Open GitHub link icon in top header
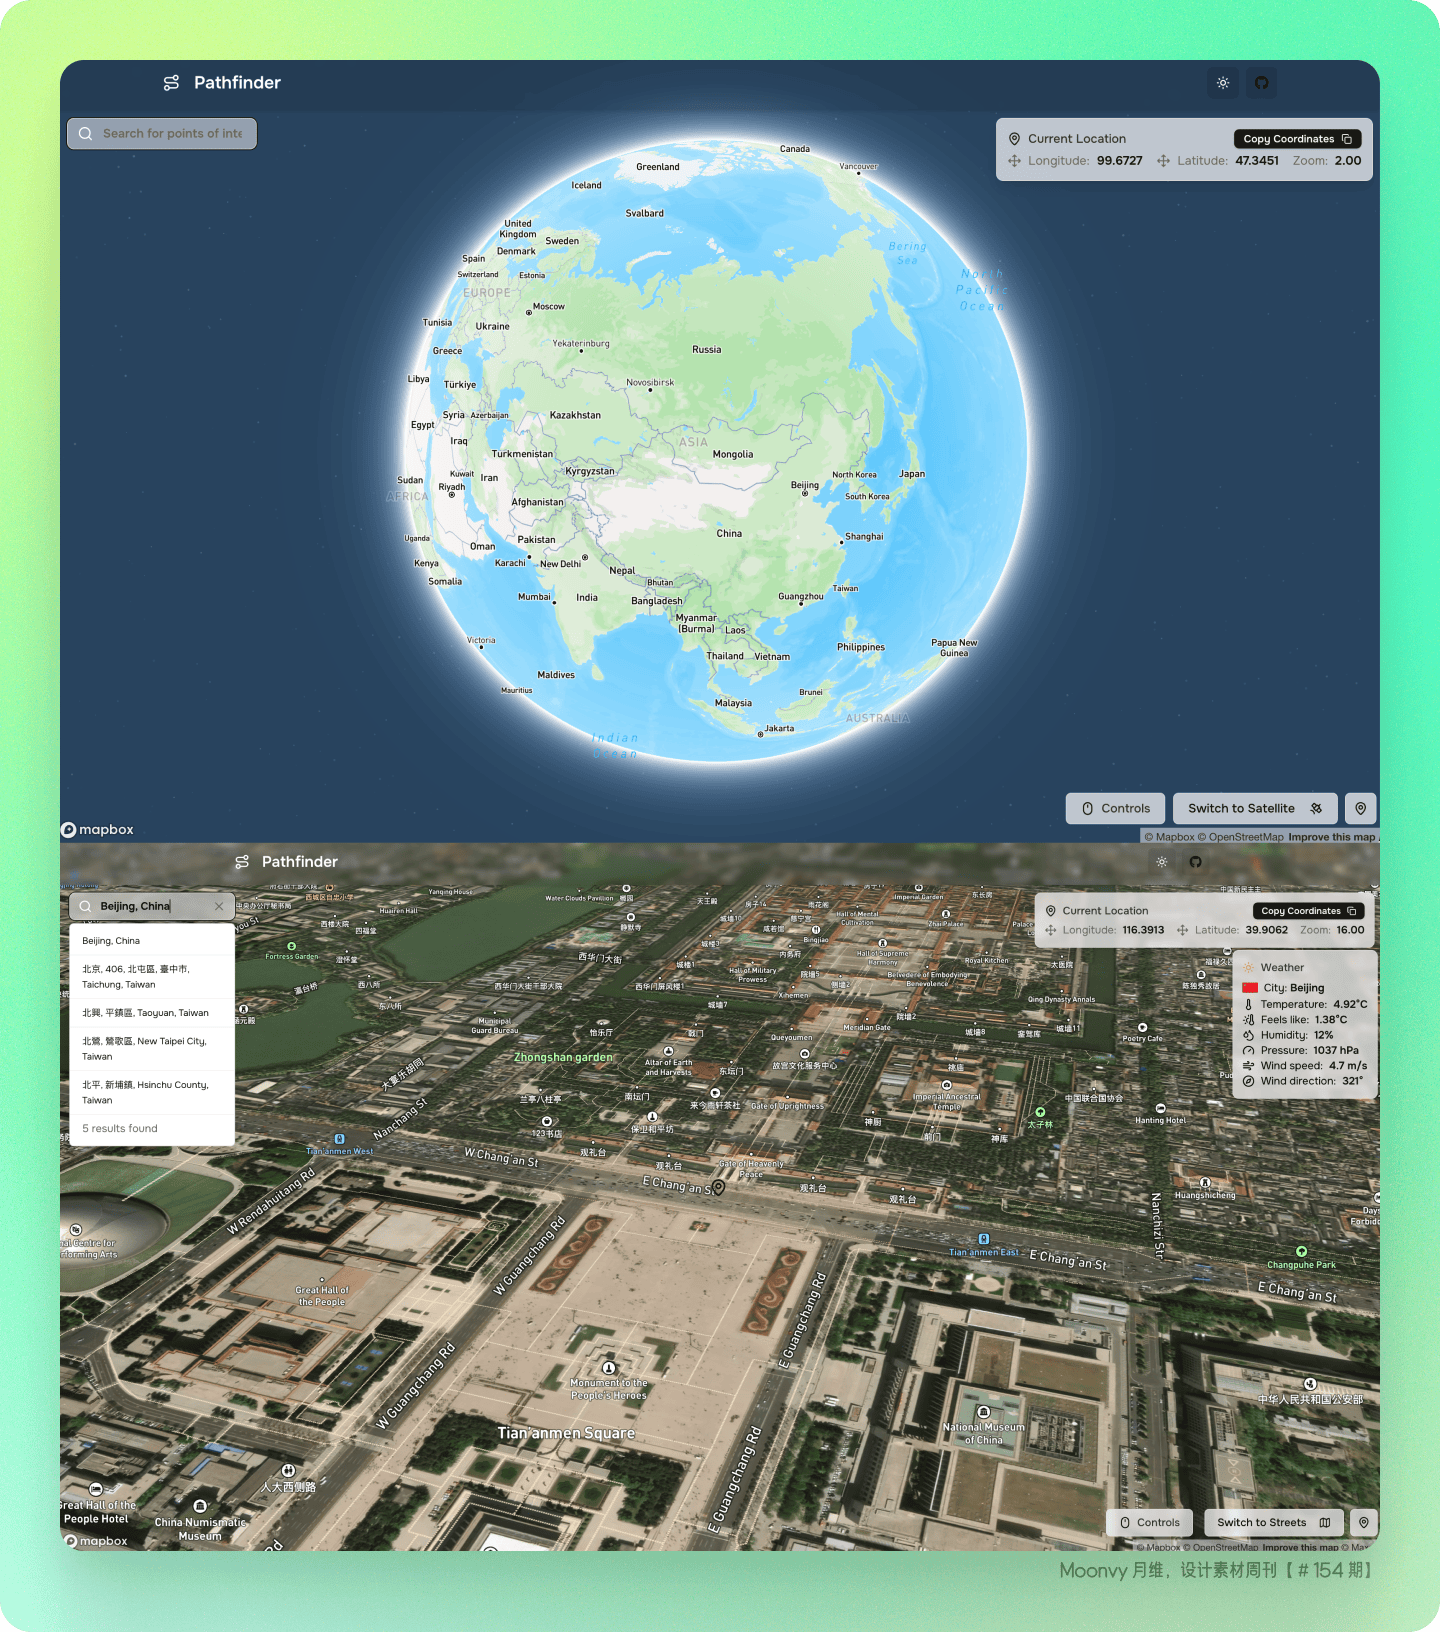The width and height of the screenshot is (1440, 1632). click(x=1262, y=83)
